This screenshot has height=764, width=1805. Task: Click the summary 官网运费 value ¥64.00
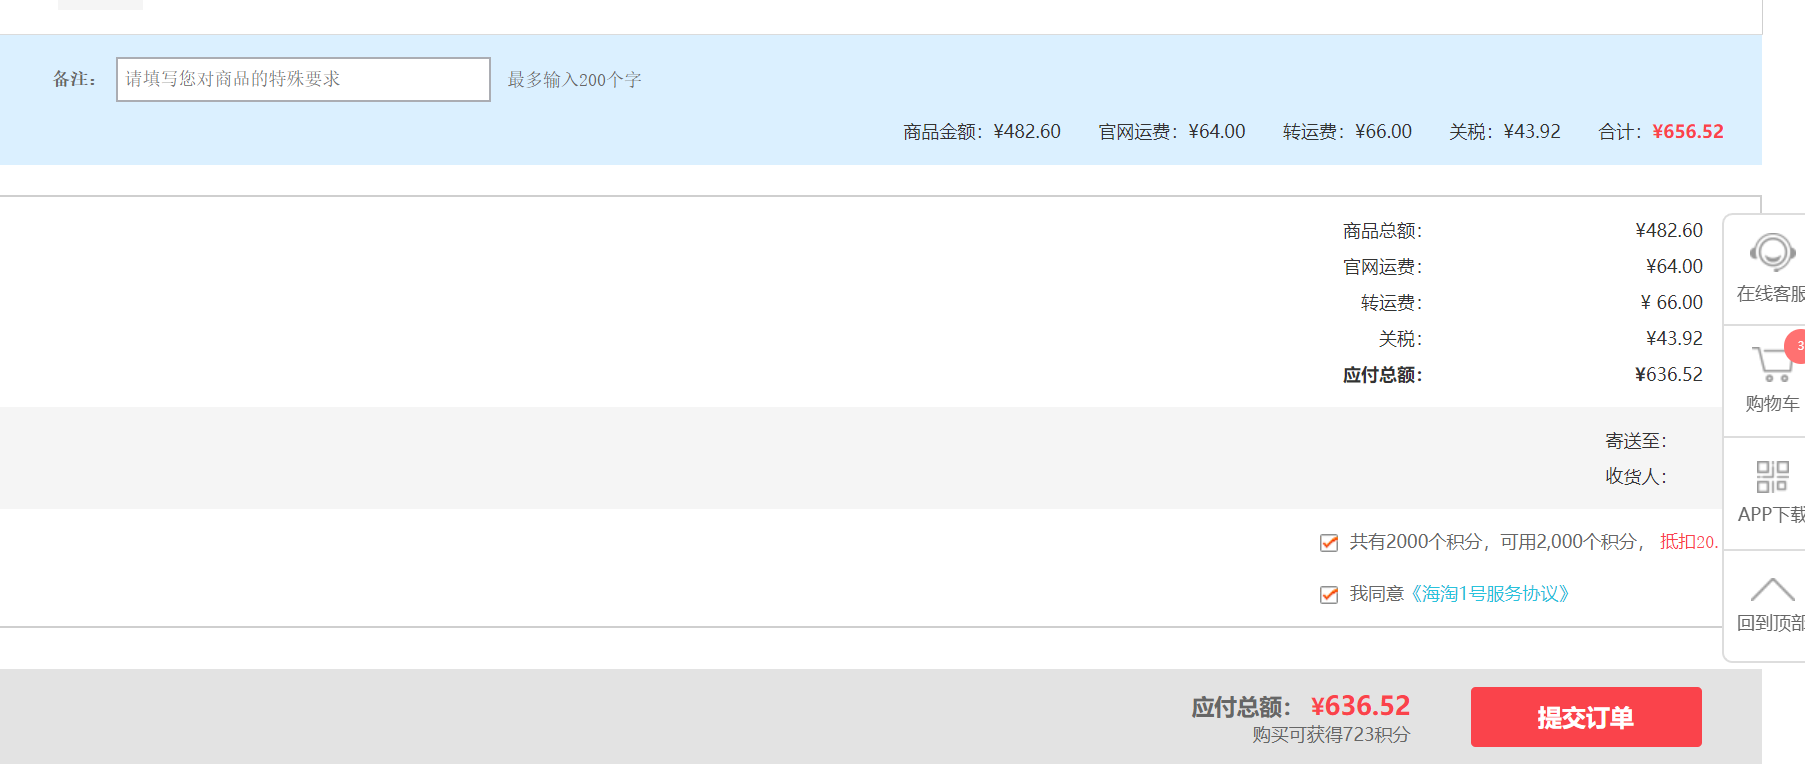coord(1674,267)
